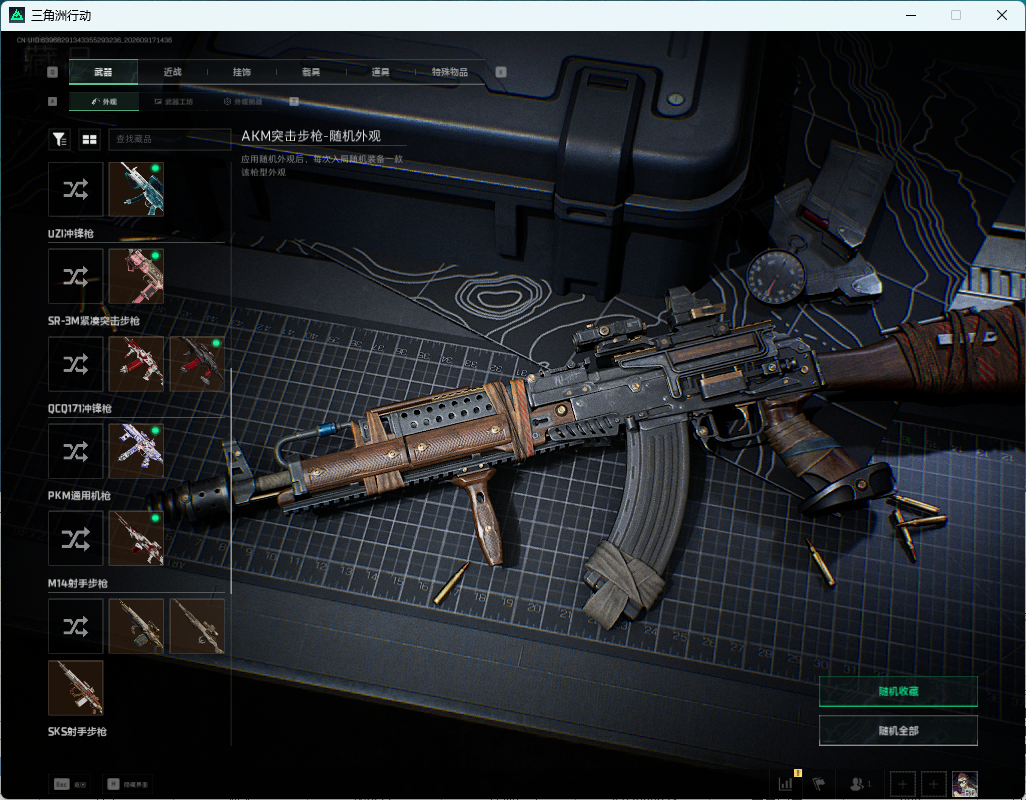
Task: Select the second SKS skin in top row
Action: [x=197, y=626]
